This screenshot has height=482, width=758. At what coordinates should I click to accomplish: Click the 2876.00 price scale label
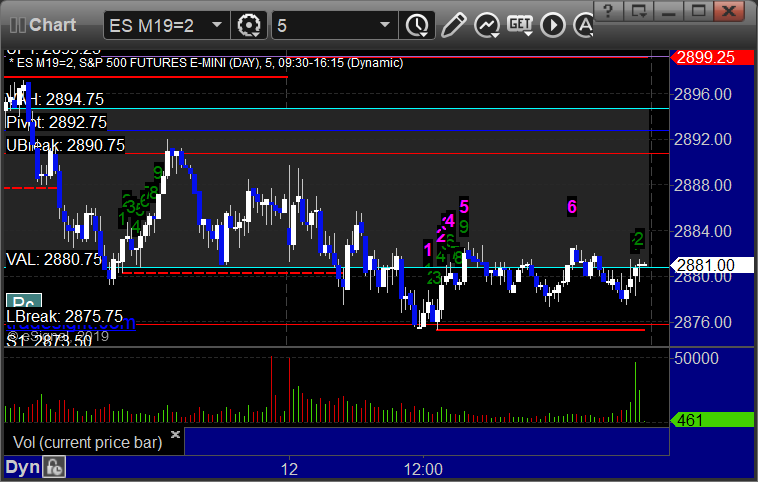pyautogui.click(x=703, y=322)
